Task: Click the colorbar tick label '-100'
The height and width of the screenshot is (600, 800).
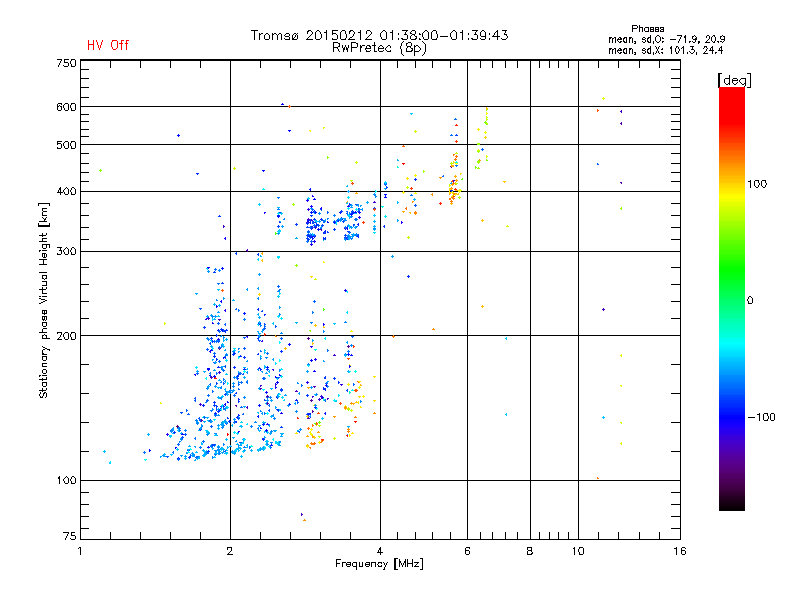Action: coord(761,417)
